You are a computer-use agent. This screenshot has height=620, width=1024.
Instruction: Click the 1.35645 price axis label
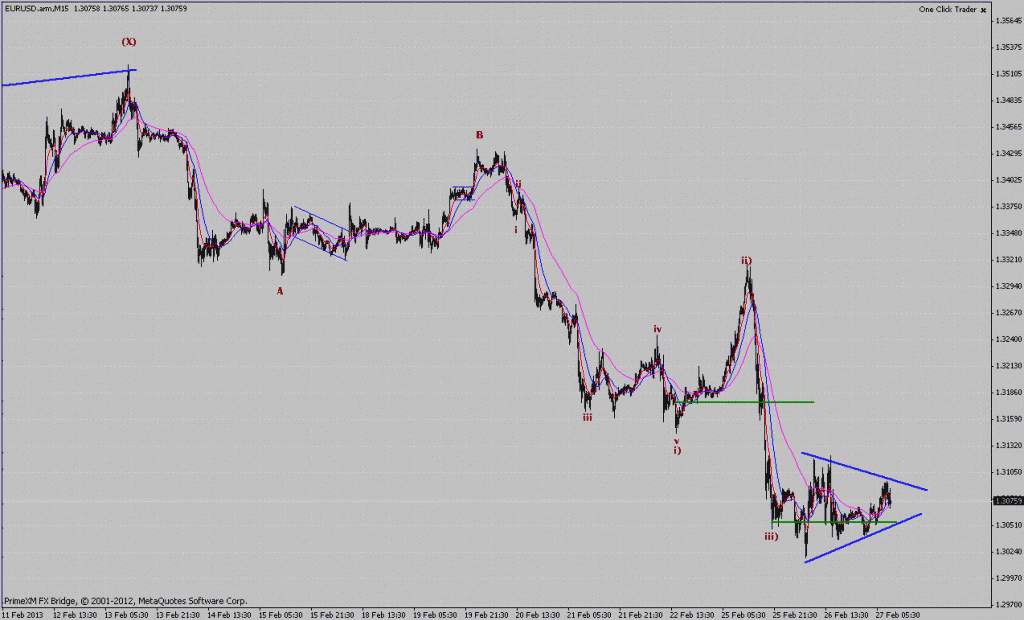[x=1009, y=21]
